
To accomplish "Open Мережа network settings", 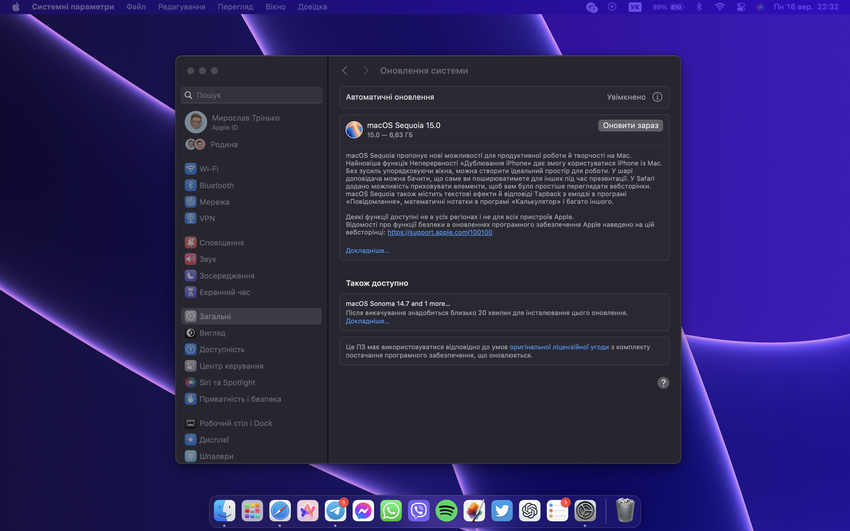I will pos(213,202).
